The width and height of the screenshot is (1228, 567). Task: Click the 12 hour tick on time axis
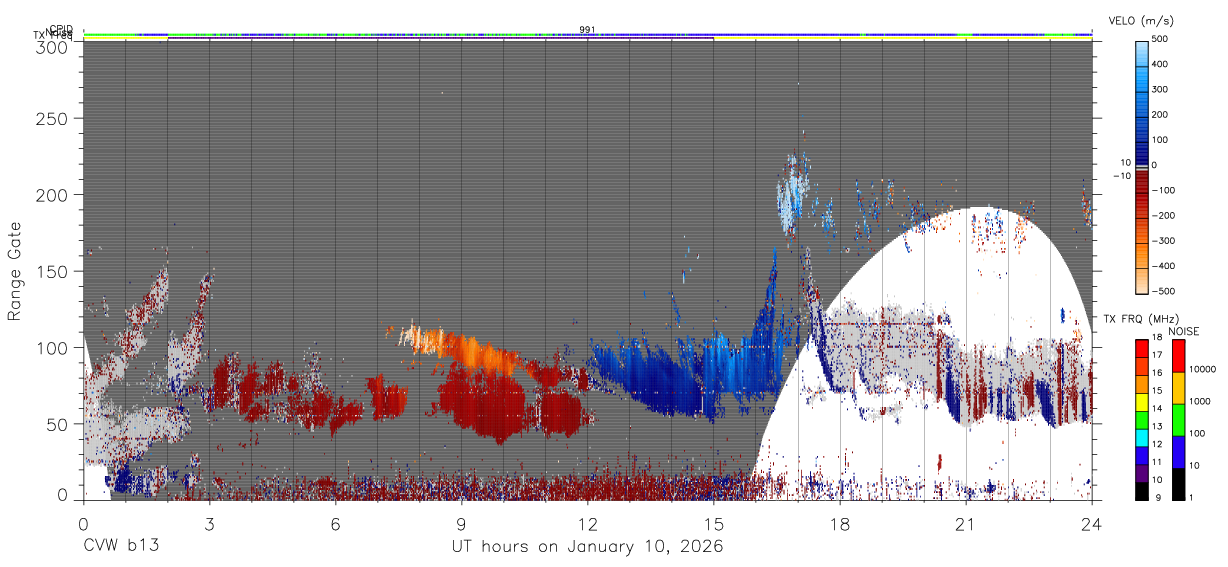(587, 523)
